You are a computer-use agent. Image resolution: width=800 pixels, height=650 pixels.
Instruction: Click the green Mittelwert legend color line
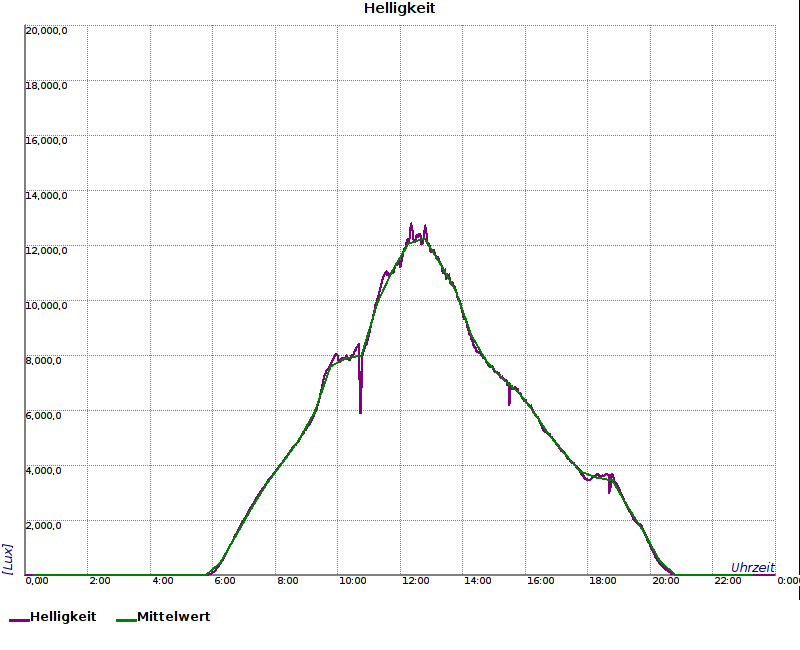(126, 620)
